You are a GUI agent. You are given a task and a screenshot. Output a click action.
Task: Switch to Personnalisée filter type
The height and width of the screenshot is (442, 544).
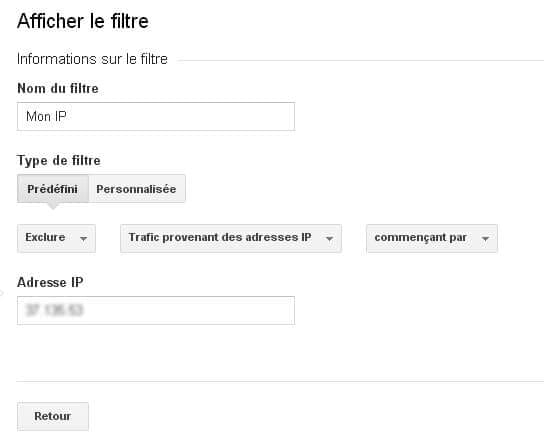(137, 189)
